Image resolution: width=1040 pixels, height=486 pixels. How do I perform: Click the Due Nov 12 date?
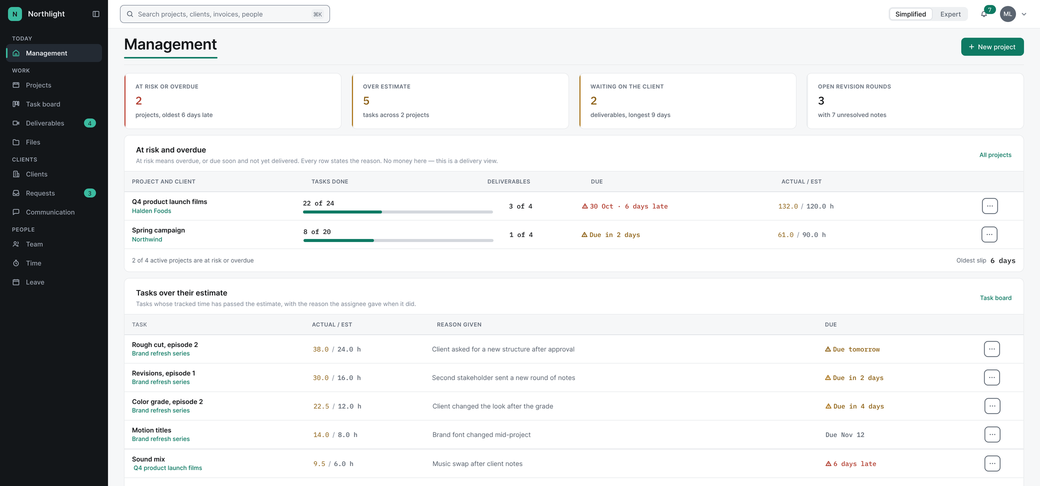[846, 435]
